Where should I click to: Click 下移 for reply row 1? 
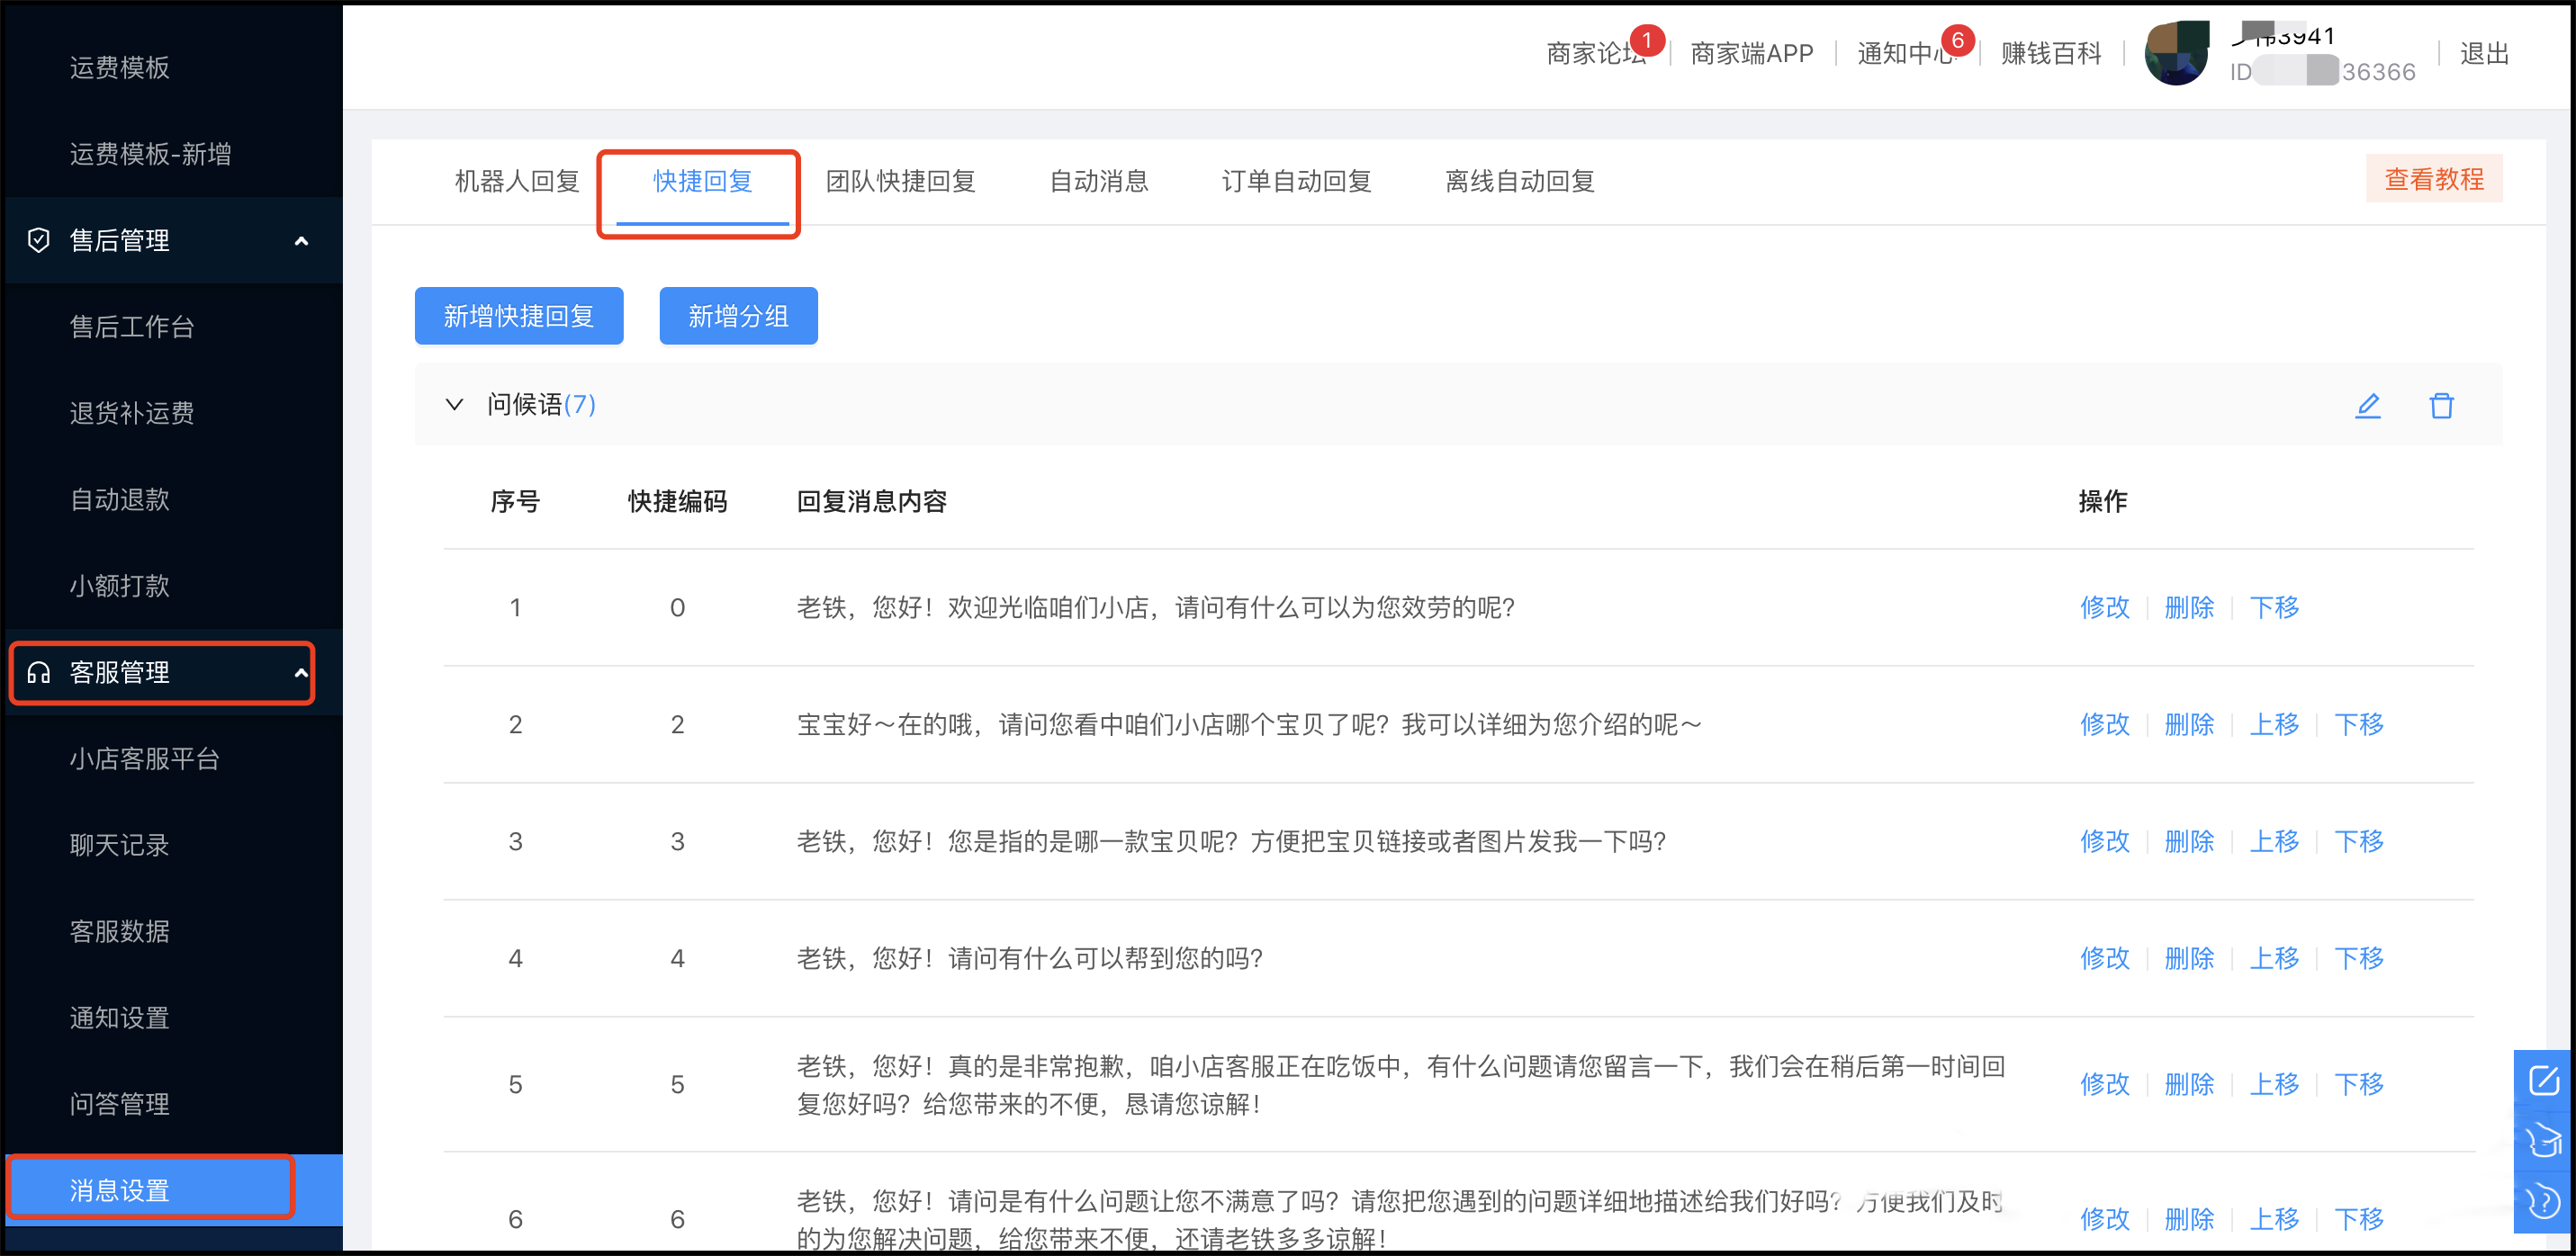[x=2274, y=607]
